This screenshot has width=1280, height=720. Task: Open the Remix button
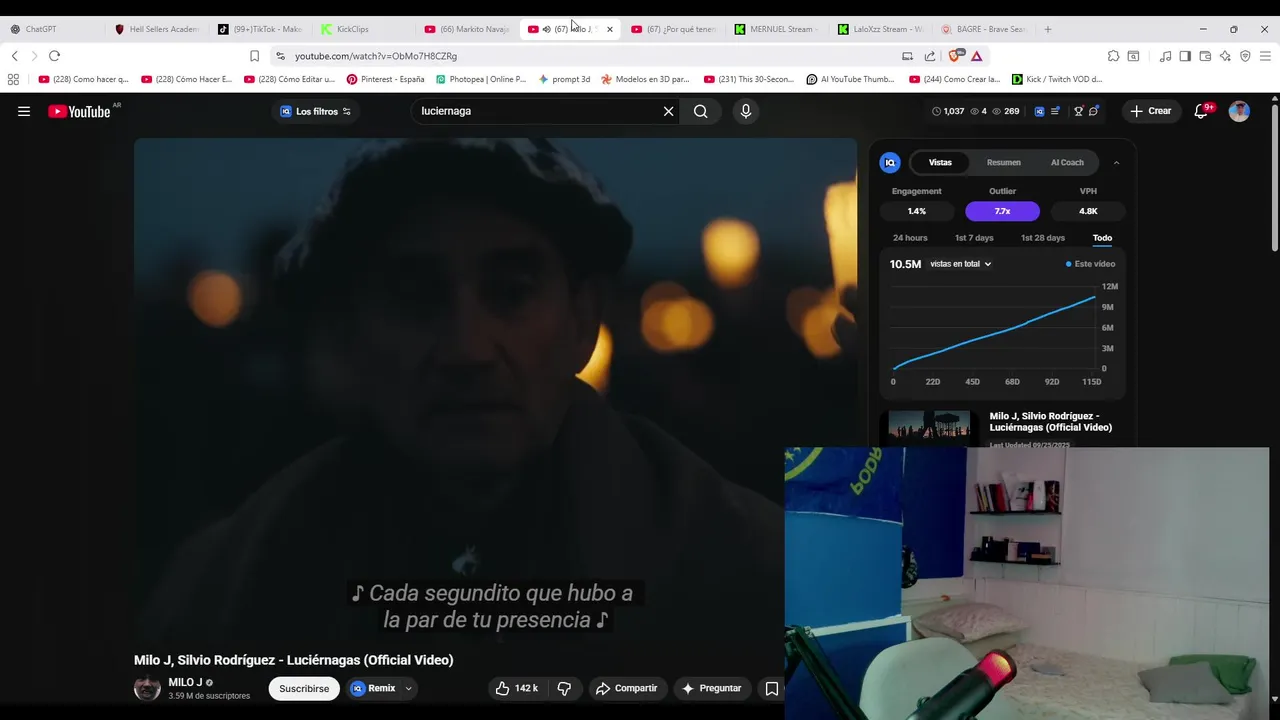pos(374,688)
